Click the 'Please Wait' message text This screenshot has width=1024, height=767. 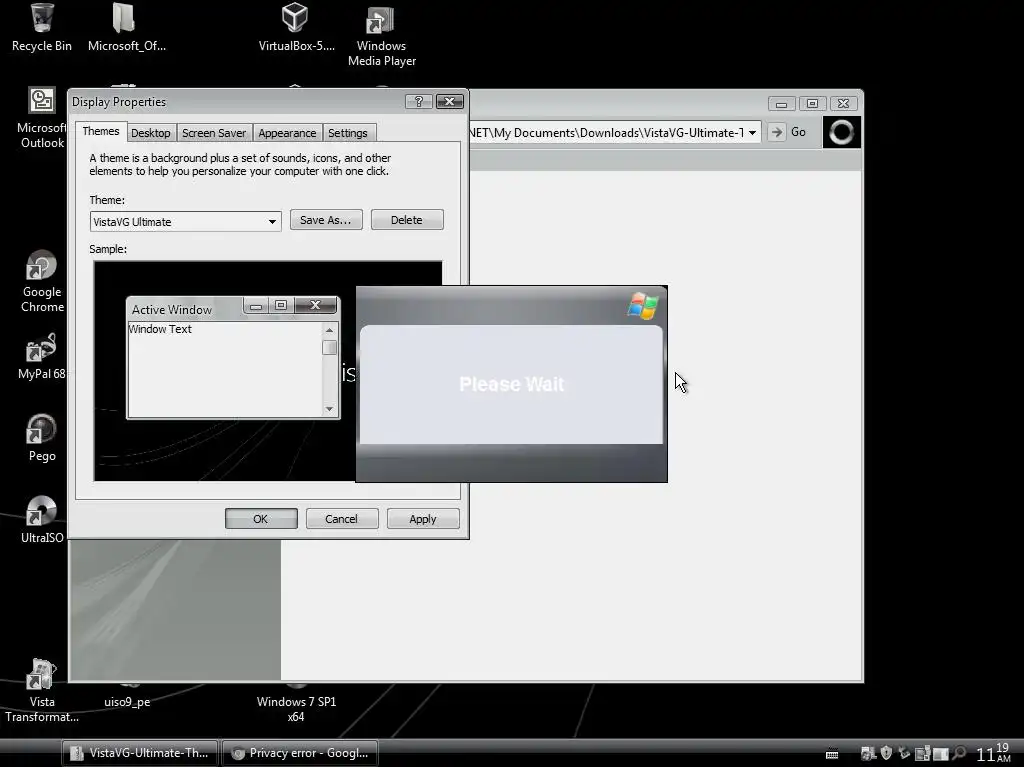511,384
